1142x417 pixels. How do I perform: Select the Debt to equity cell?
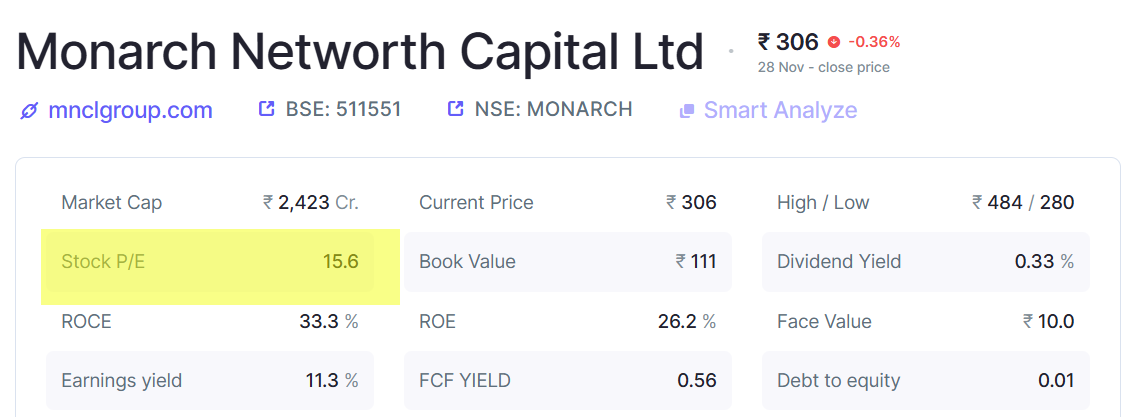pyautogui.click(x=925, y=380)
